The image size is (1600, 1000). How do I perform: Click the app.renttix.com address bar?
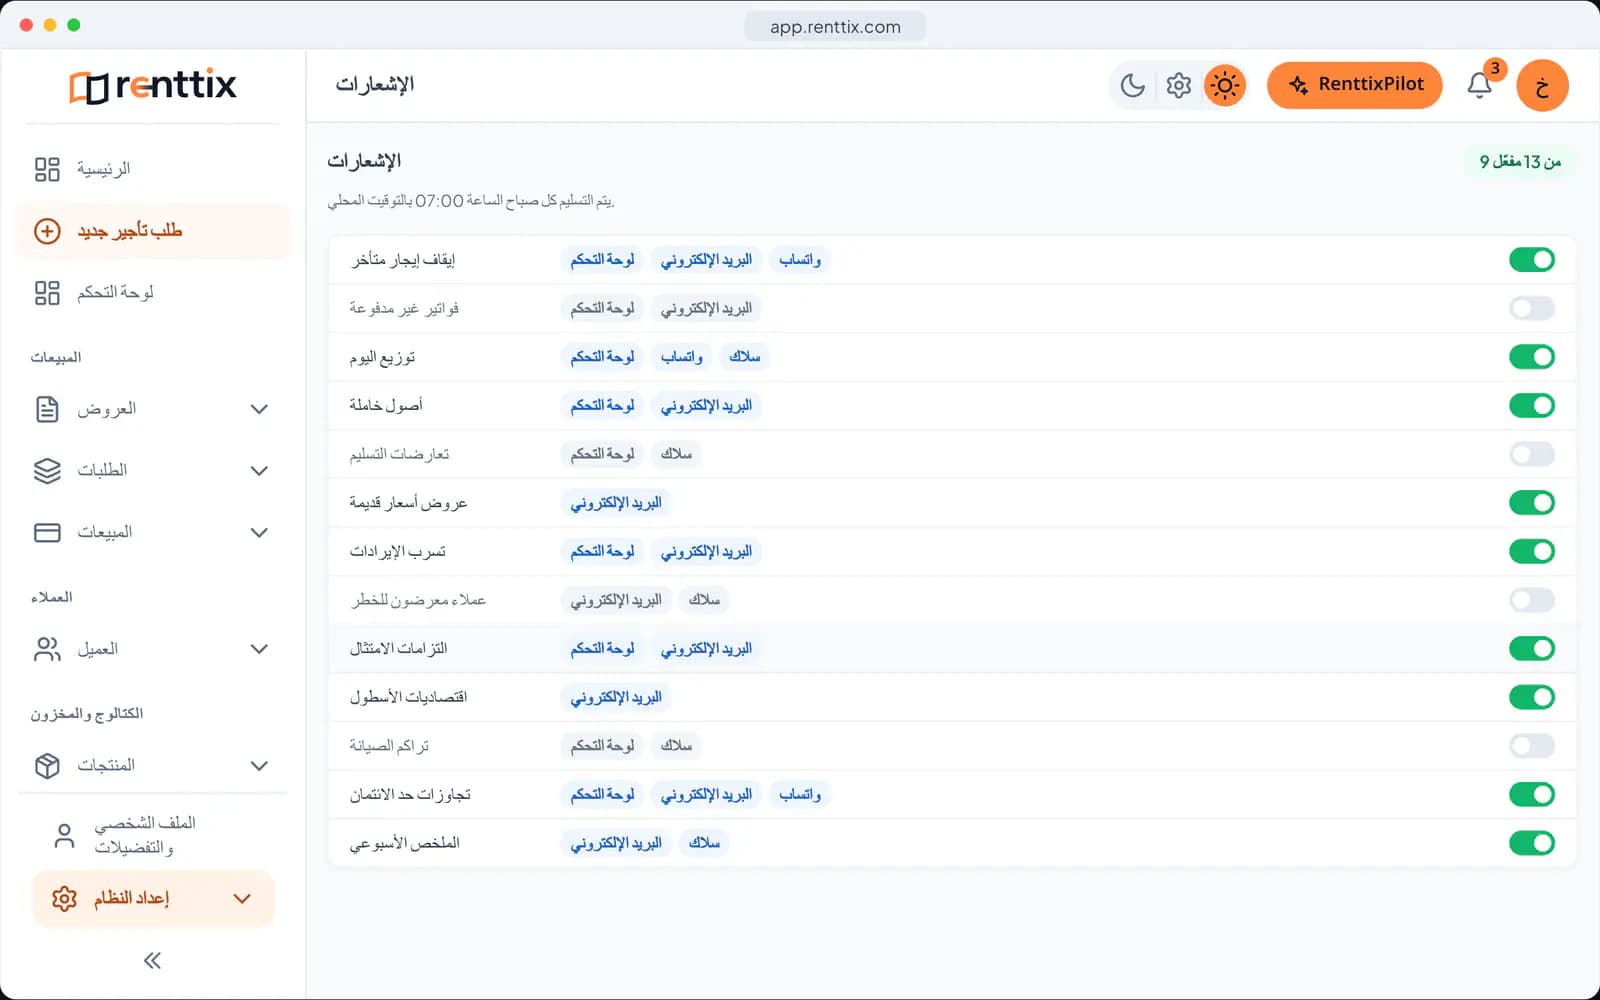[x=835, y=27]
